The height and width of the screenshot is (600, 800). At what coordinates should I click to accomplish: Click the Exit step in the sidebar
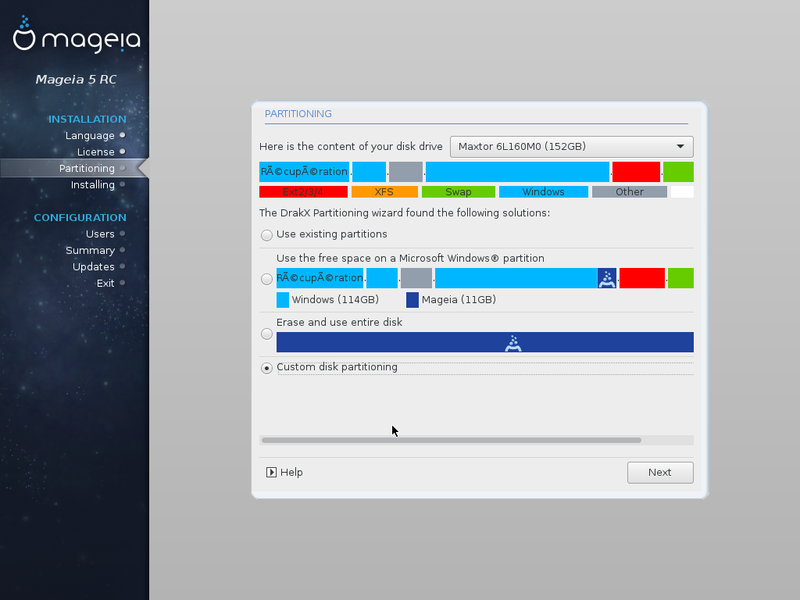point(106,283)
